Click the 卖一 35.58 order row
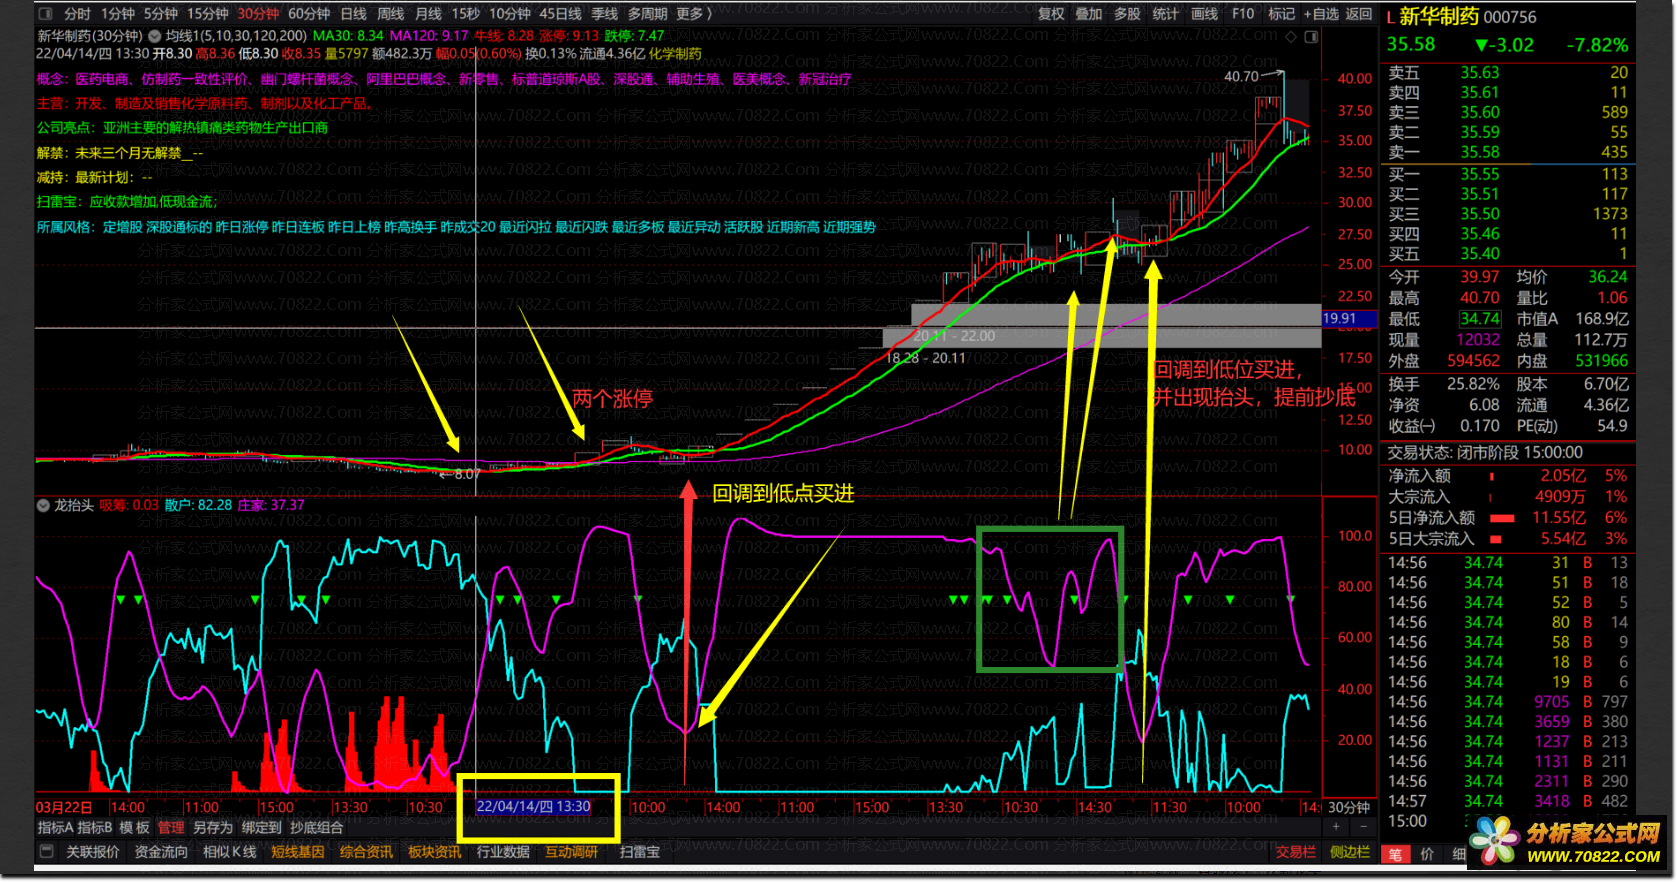1678x882 pixels. (x=1507, y=152)
